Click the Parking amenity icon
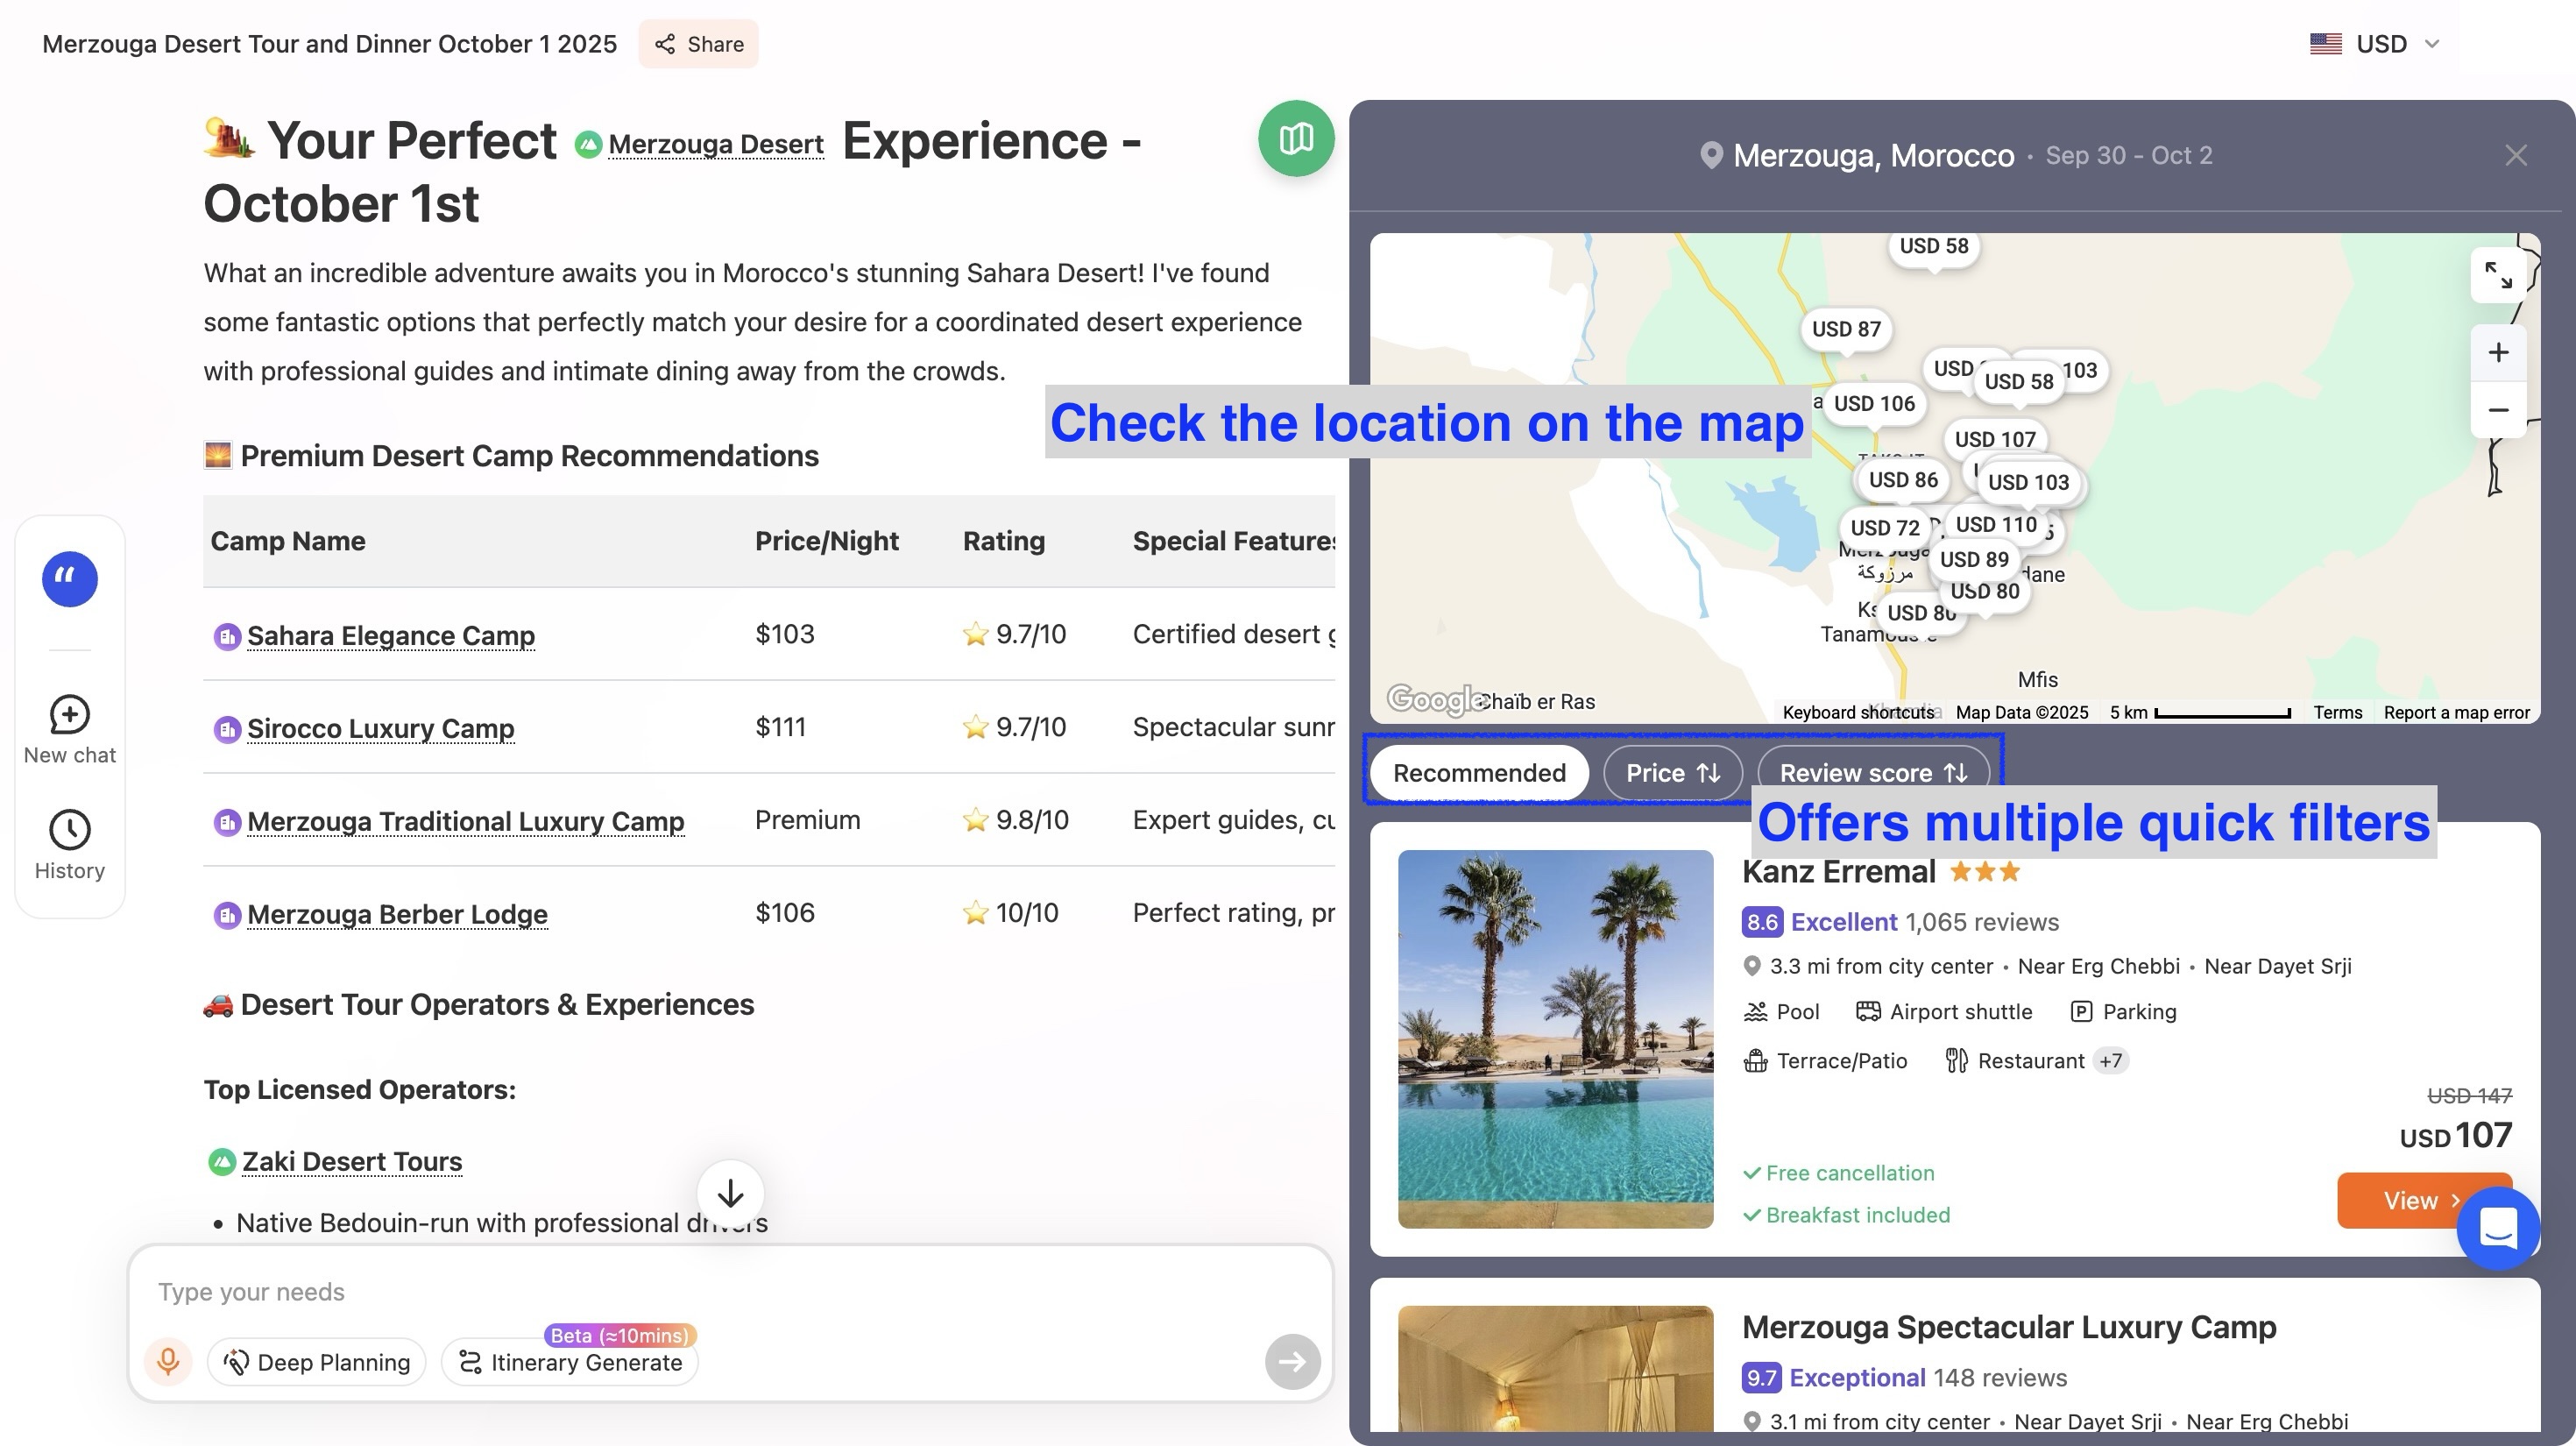Image resolution: width=2576 pixels, height=1446 pixels. [x=2080, y=1012]
